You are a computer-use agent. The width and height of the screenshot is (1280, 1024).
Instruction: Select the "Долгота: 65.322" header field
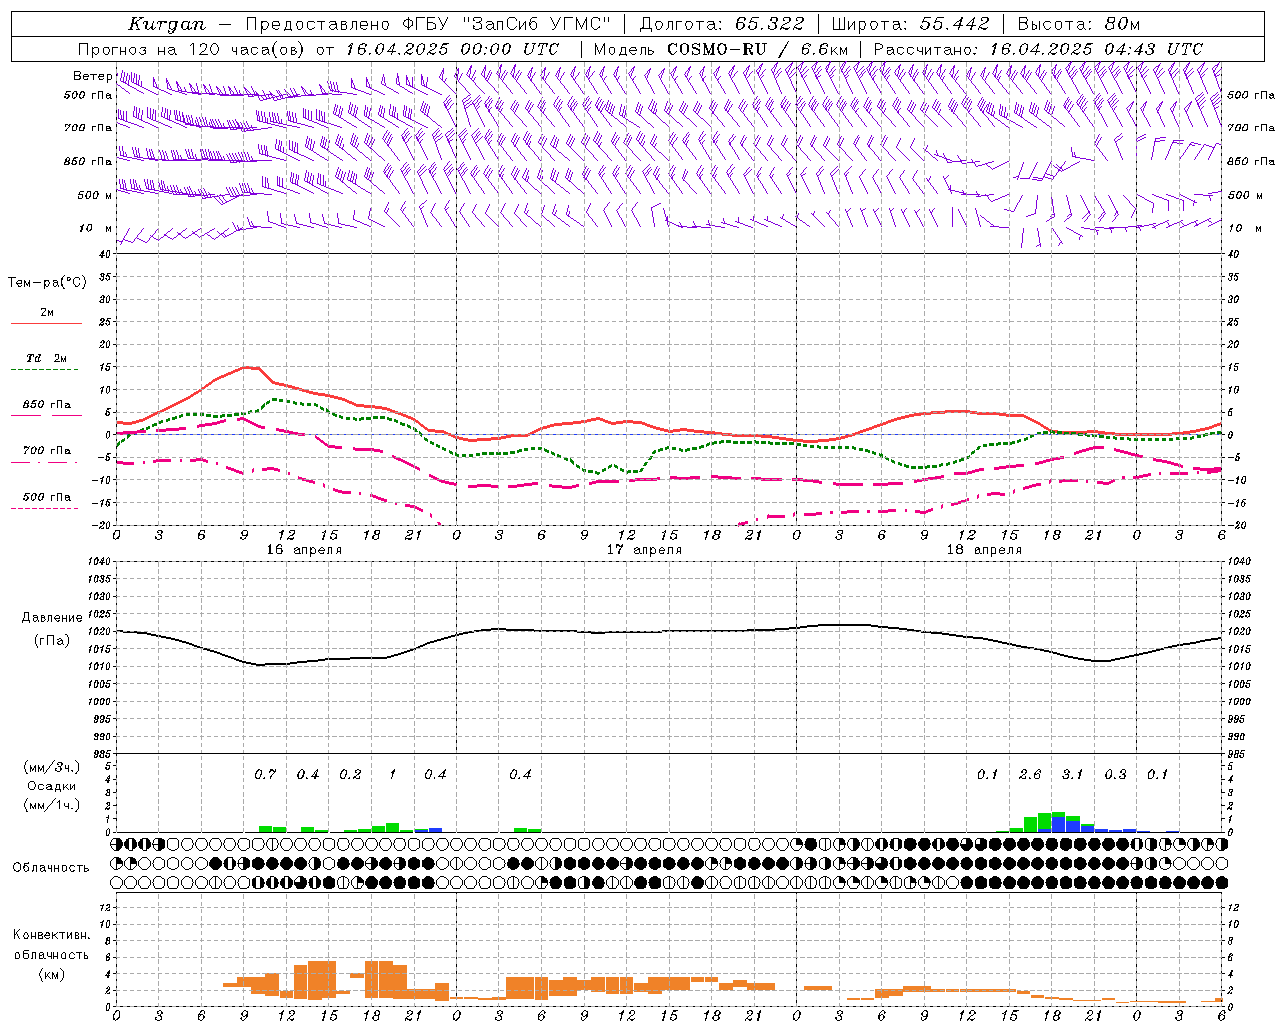(x=721, y=24)
